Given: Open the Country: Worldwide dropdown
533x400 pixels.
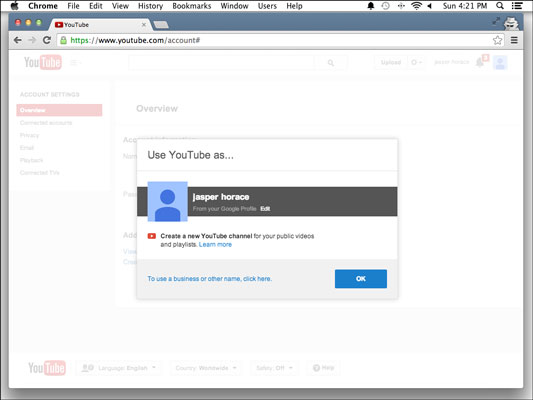Looking at the screenshot, I should pyautogui.click(x=206, y=368).
